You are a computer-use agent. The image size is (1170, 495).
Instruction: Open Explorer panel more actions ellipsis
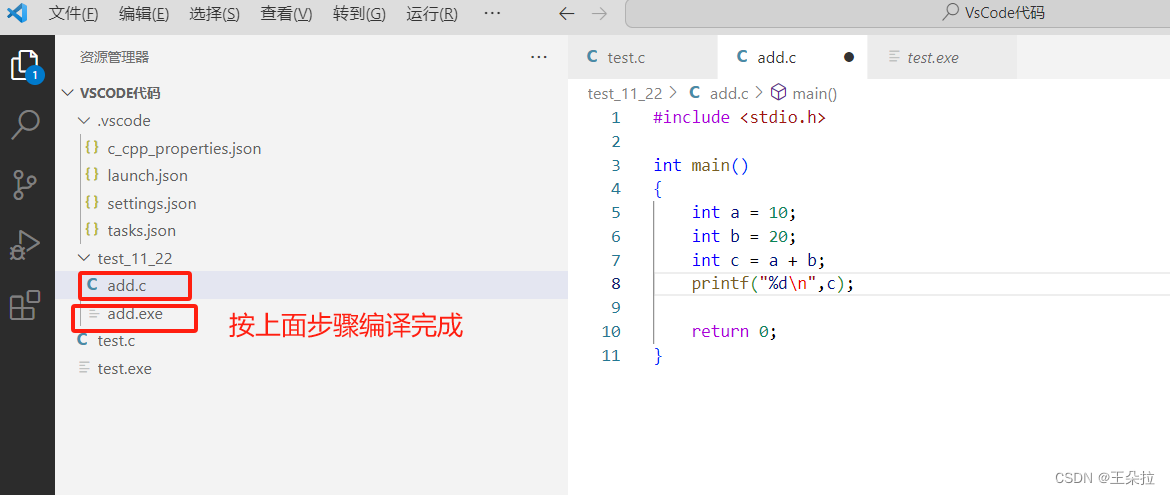click(539, 57)
